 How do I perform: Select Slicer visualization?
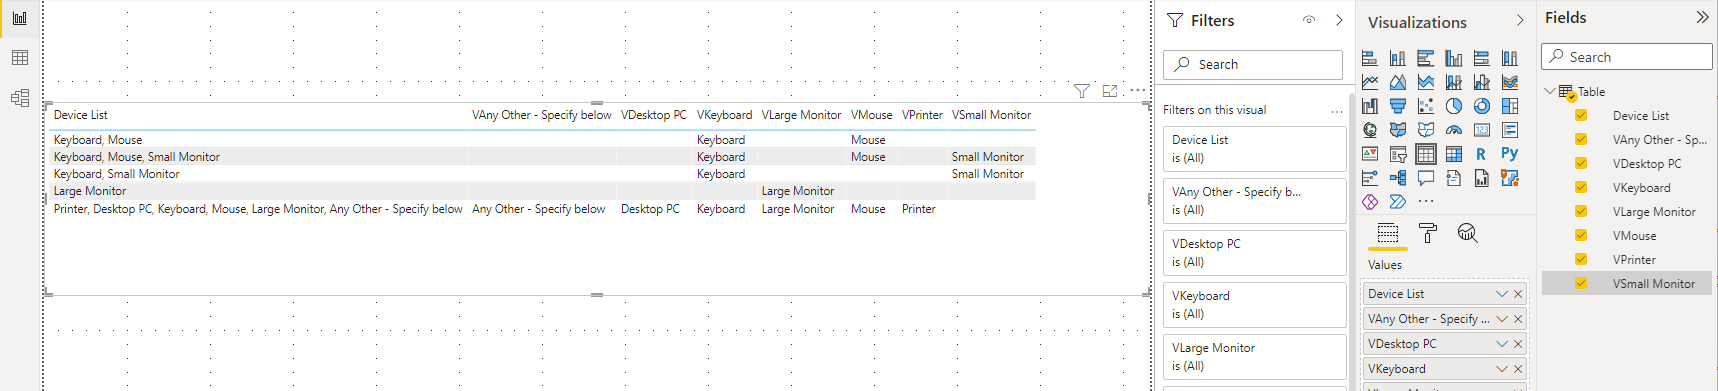point(1398,154)
